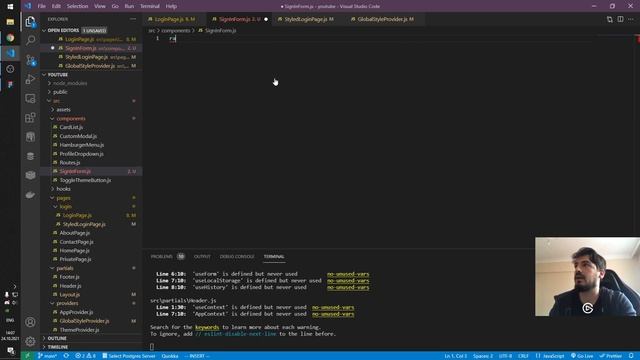
Task: Click the Go Live status bar button
Action: click(x=582, y=356)
